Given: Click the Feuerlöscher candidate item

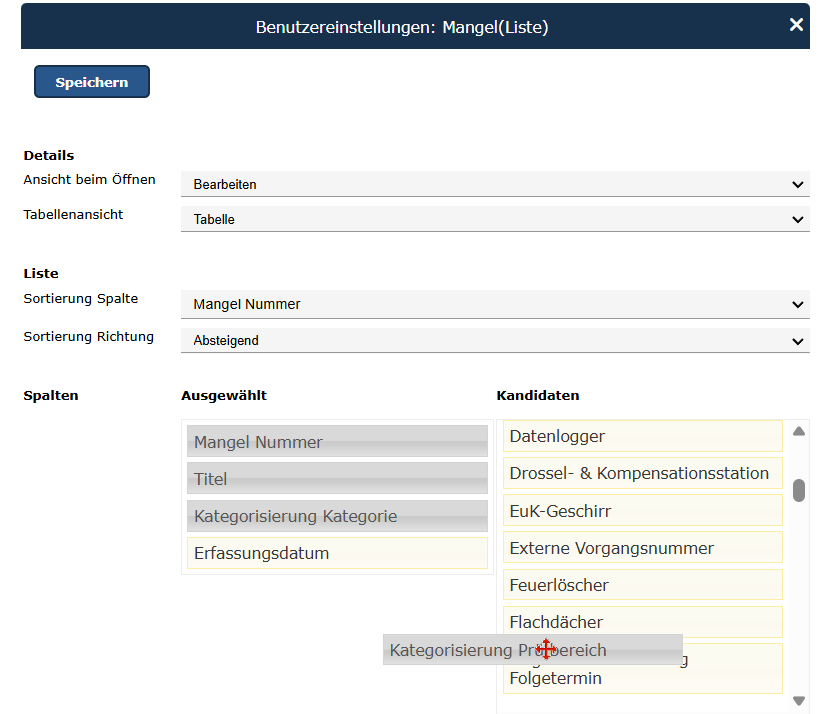Looking at the screenshot, I should click(x=642, y=585).
